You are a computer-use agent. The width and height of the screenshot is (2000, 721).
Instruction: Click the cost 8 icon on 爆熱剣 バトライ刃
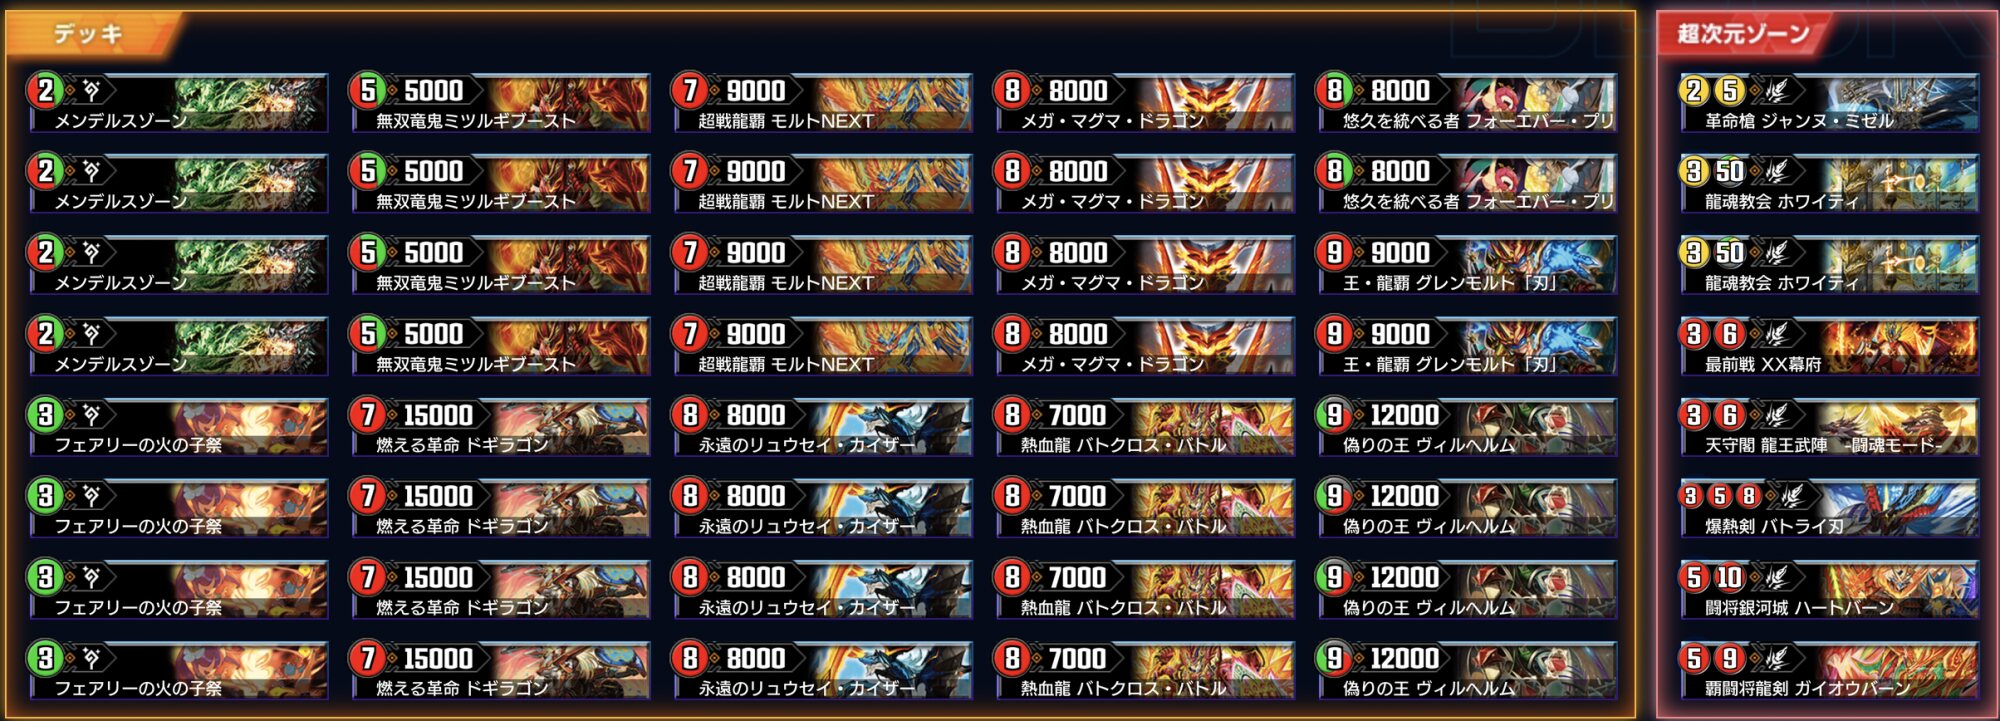tap(1748, 496)
